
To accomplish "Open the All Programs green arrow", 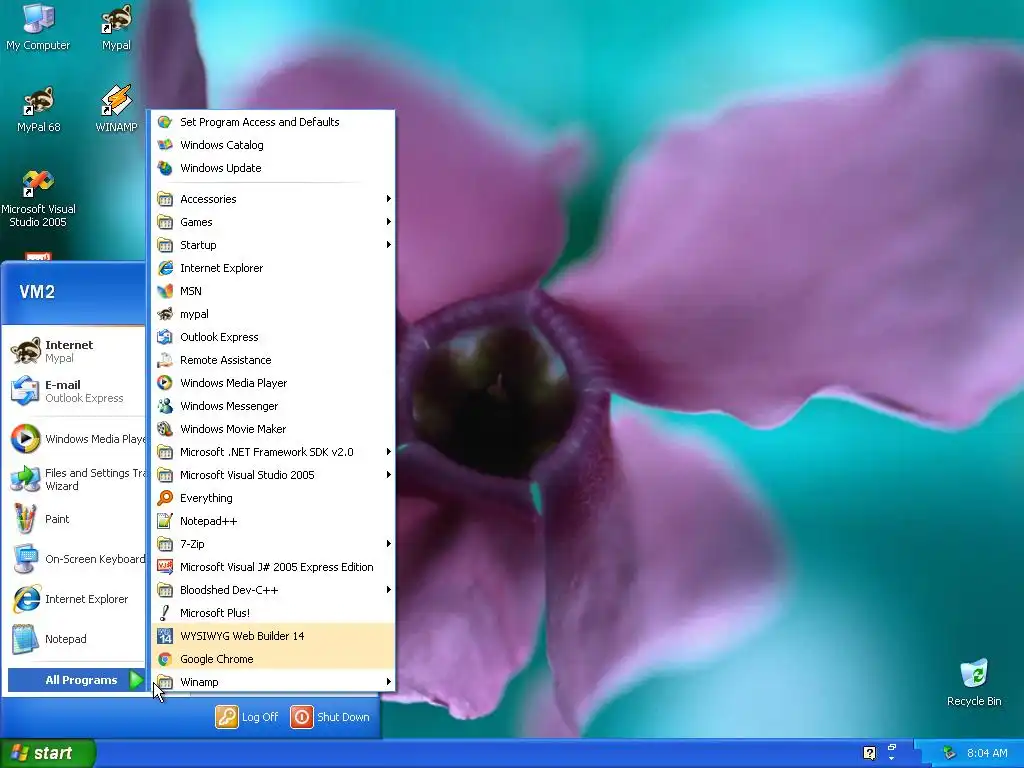I will click(136, 680).
